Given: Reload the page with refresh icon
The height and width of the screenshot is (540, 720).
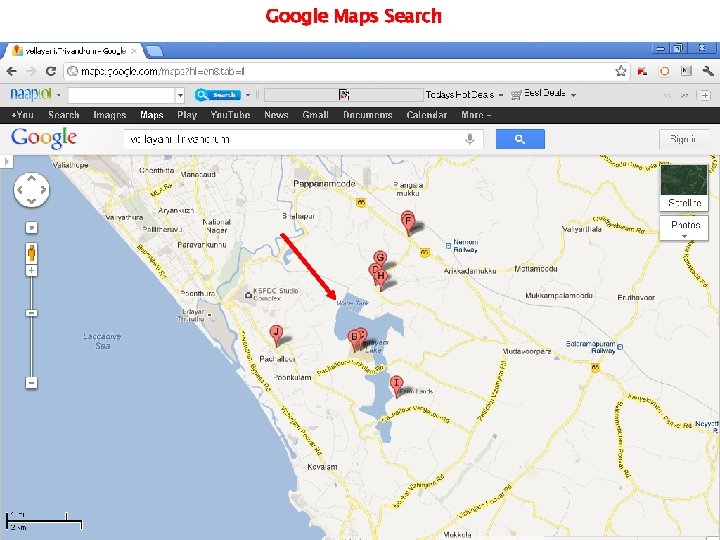Looking at the screenshot, I should click(51, 71).
